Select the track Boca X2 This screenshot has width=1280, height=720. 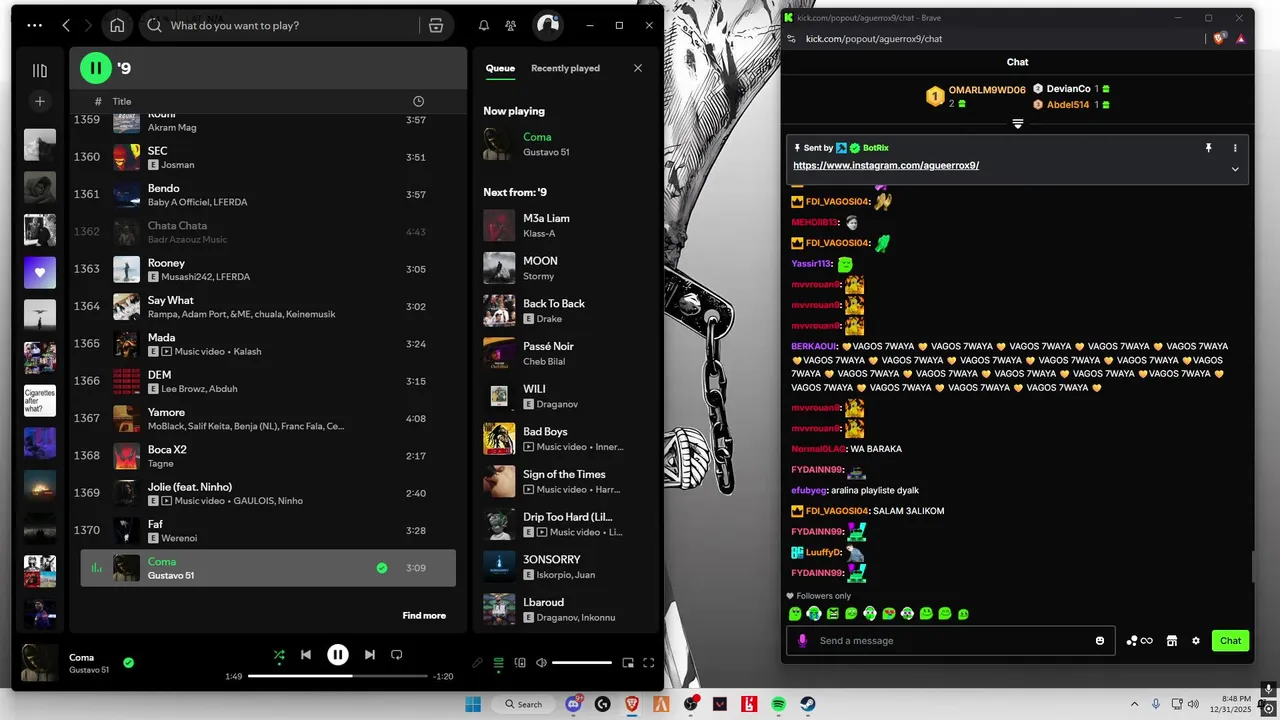pyautogui.click(x=268, y=456)
